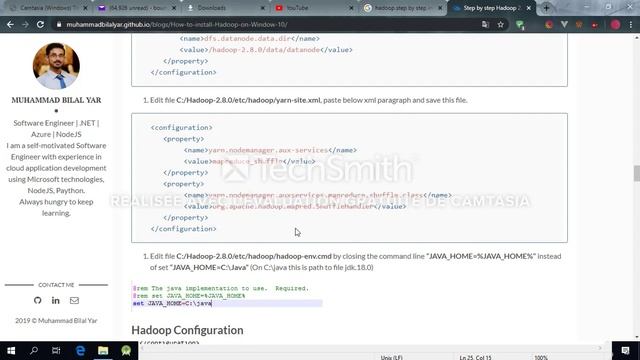Open the author's LinkedIn icon
Screen dimensions: 640x360
(56, 300)
